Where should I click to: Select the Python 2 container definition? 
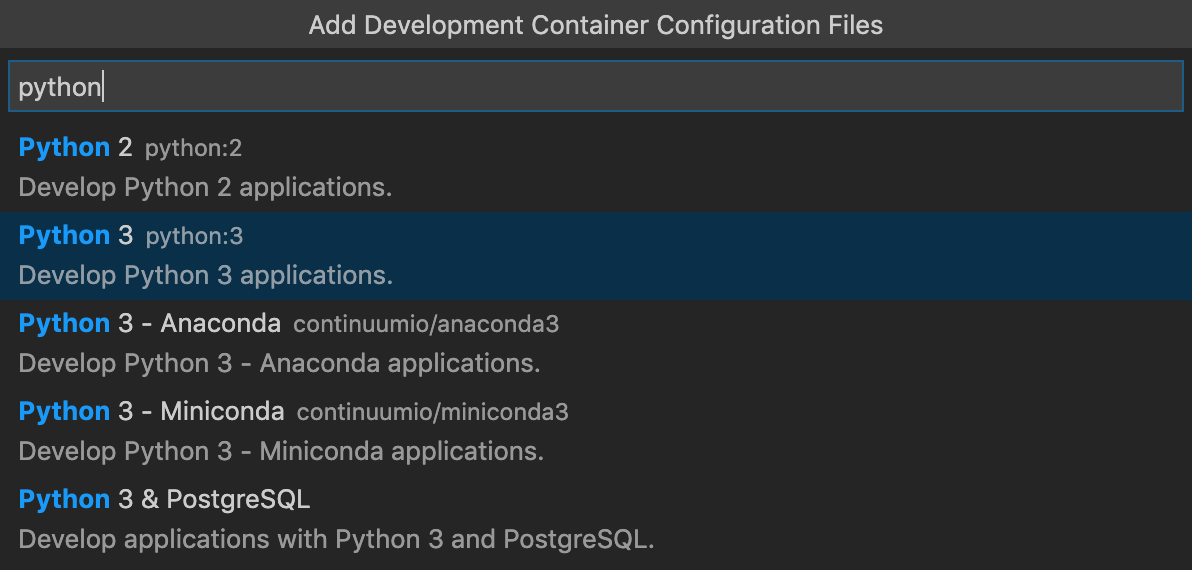596,168
